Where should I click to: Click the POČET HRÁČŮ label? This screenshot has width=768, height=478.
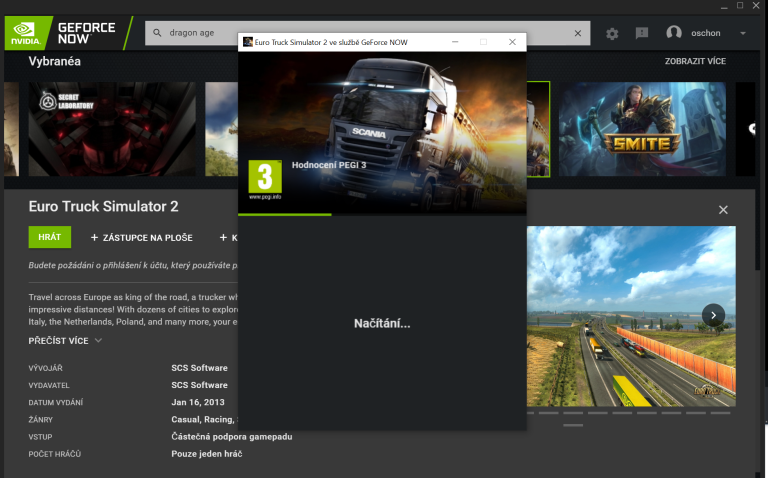(55, 454)
